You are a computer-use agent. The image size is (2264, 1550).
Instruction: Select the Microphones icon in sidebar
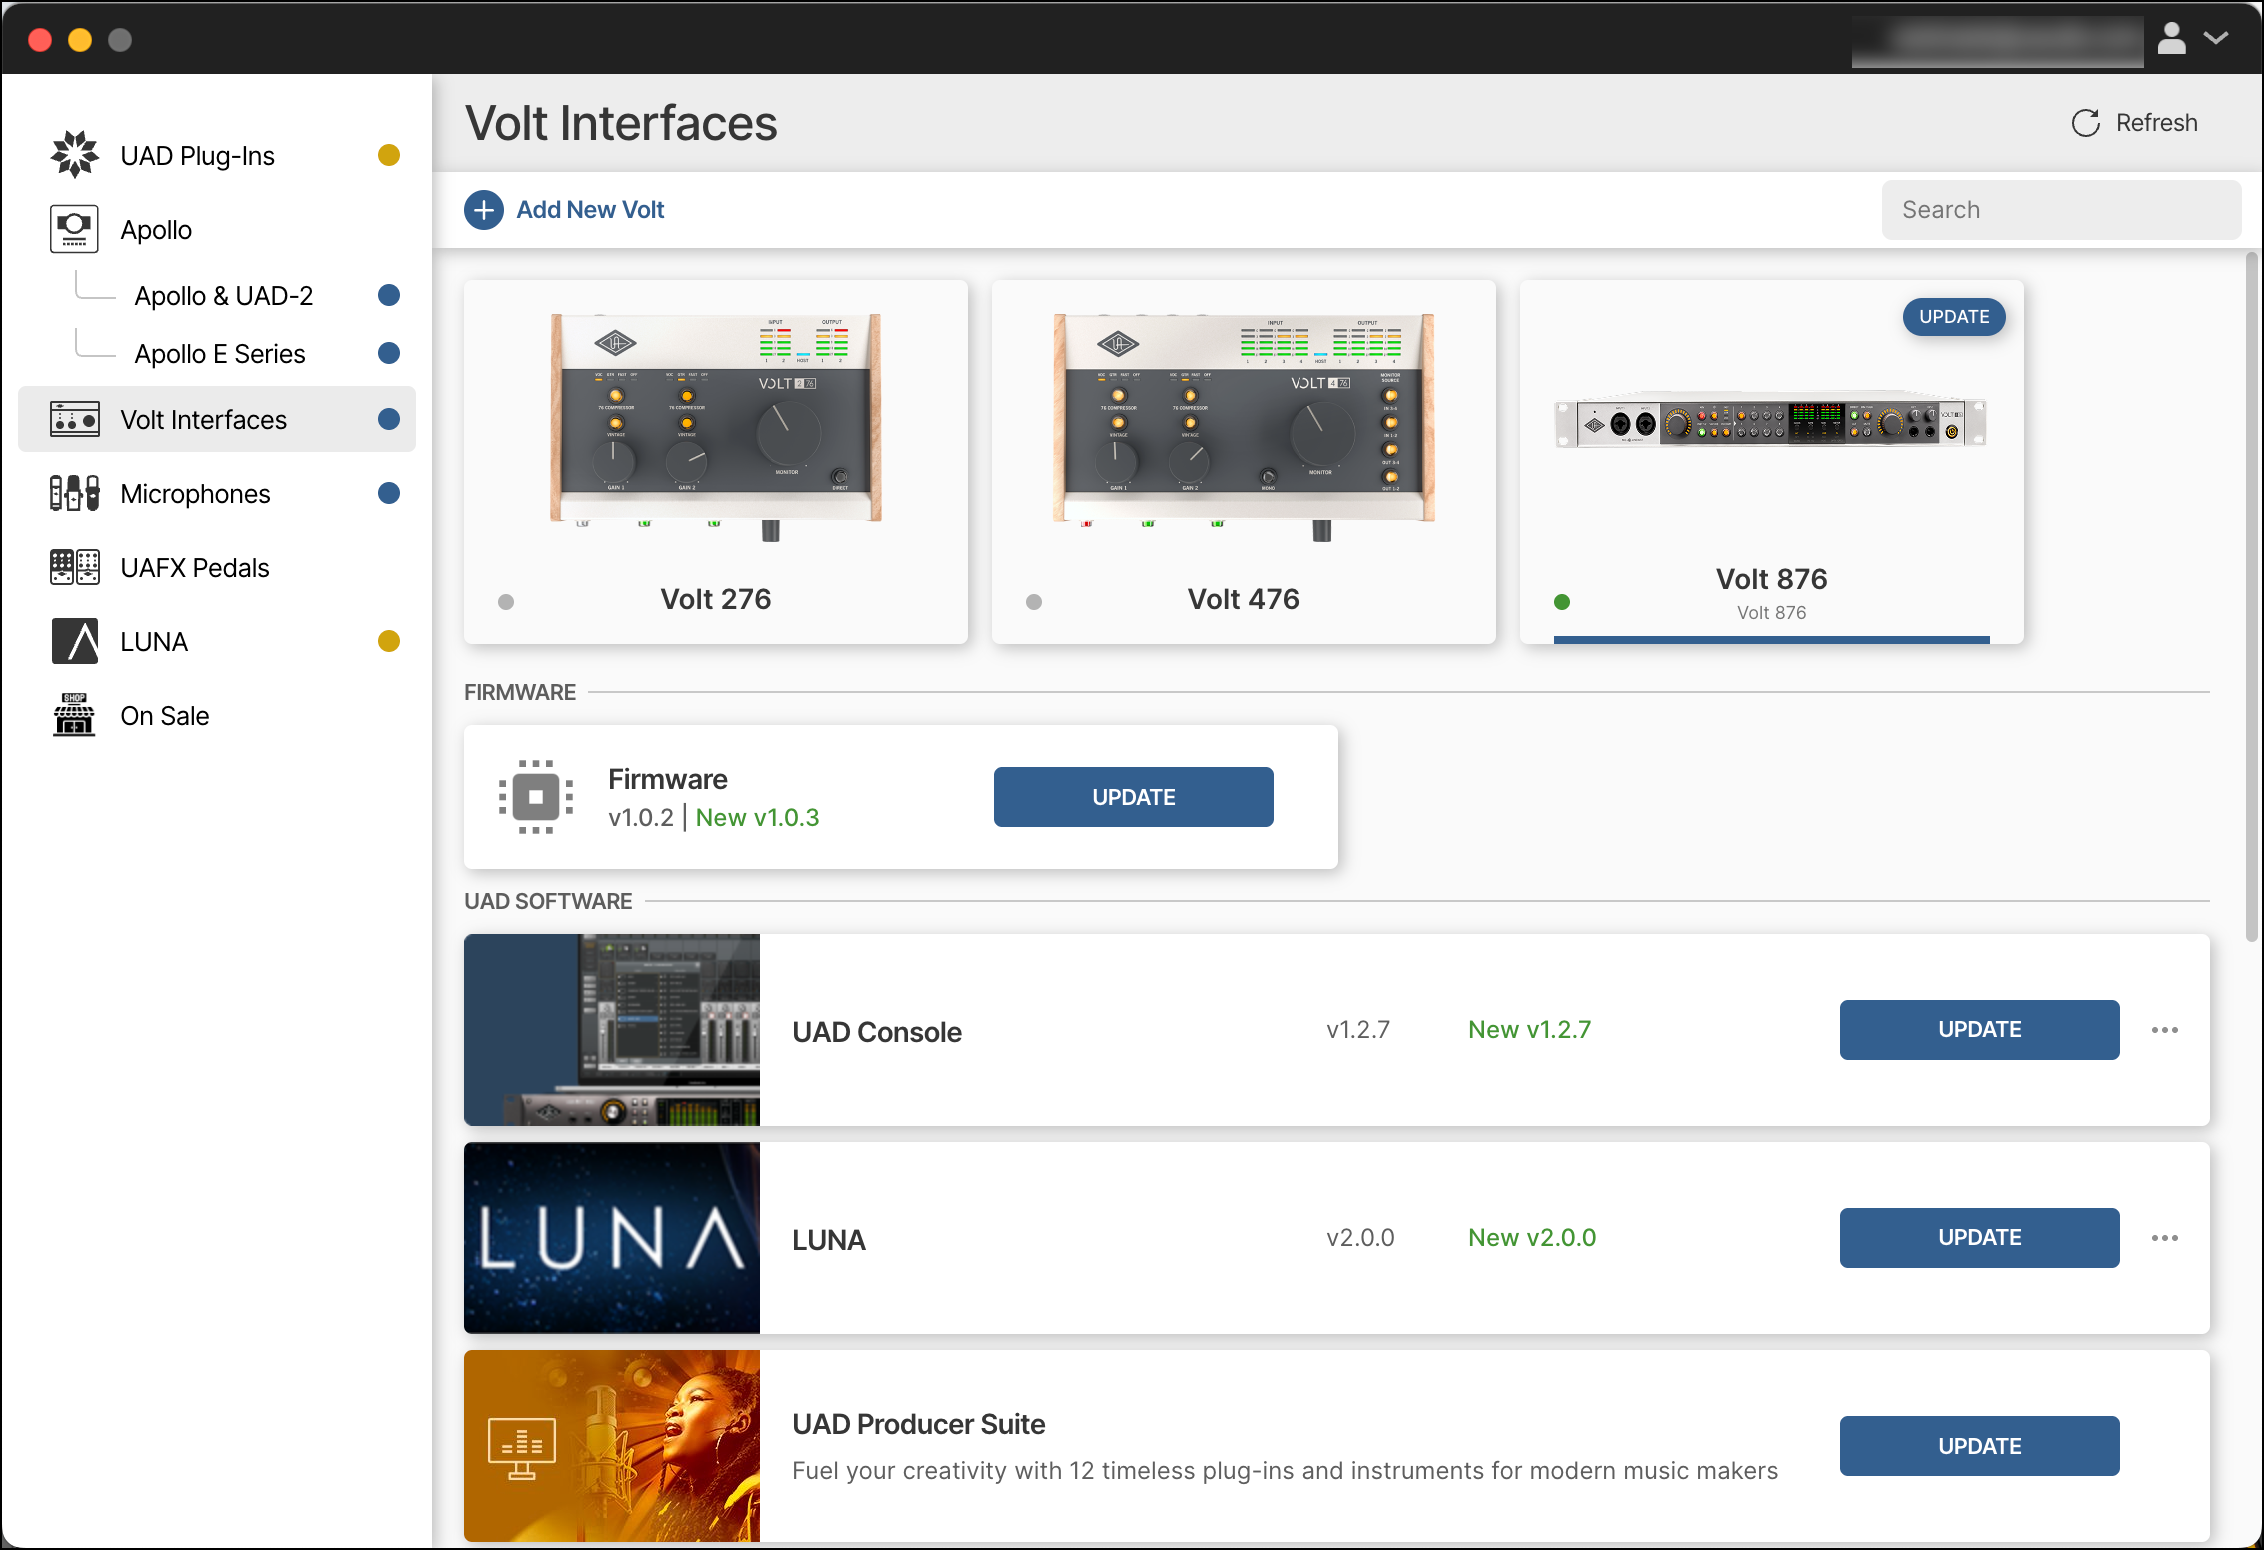tap(74, 493)
